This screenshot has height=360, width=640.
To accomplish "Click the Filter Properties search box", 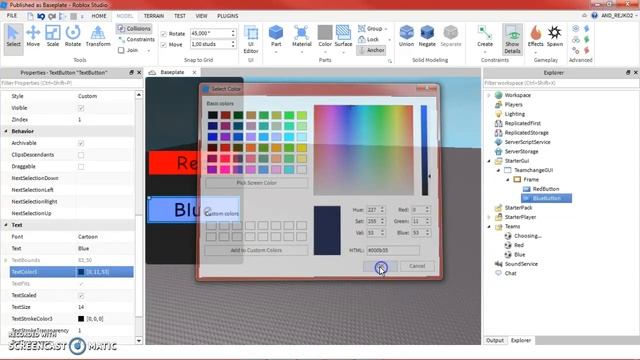I will coord(71,83).
